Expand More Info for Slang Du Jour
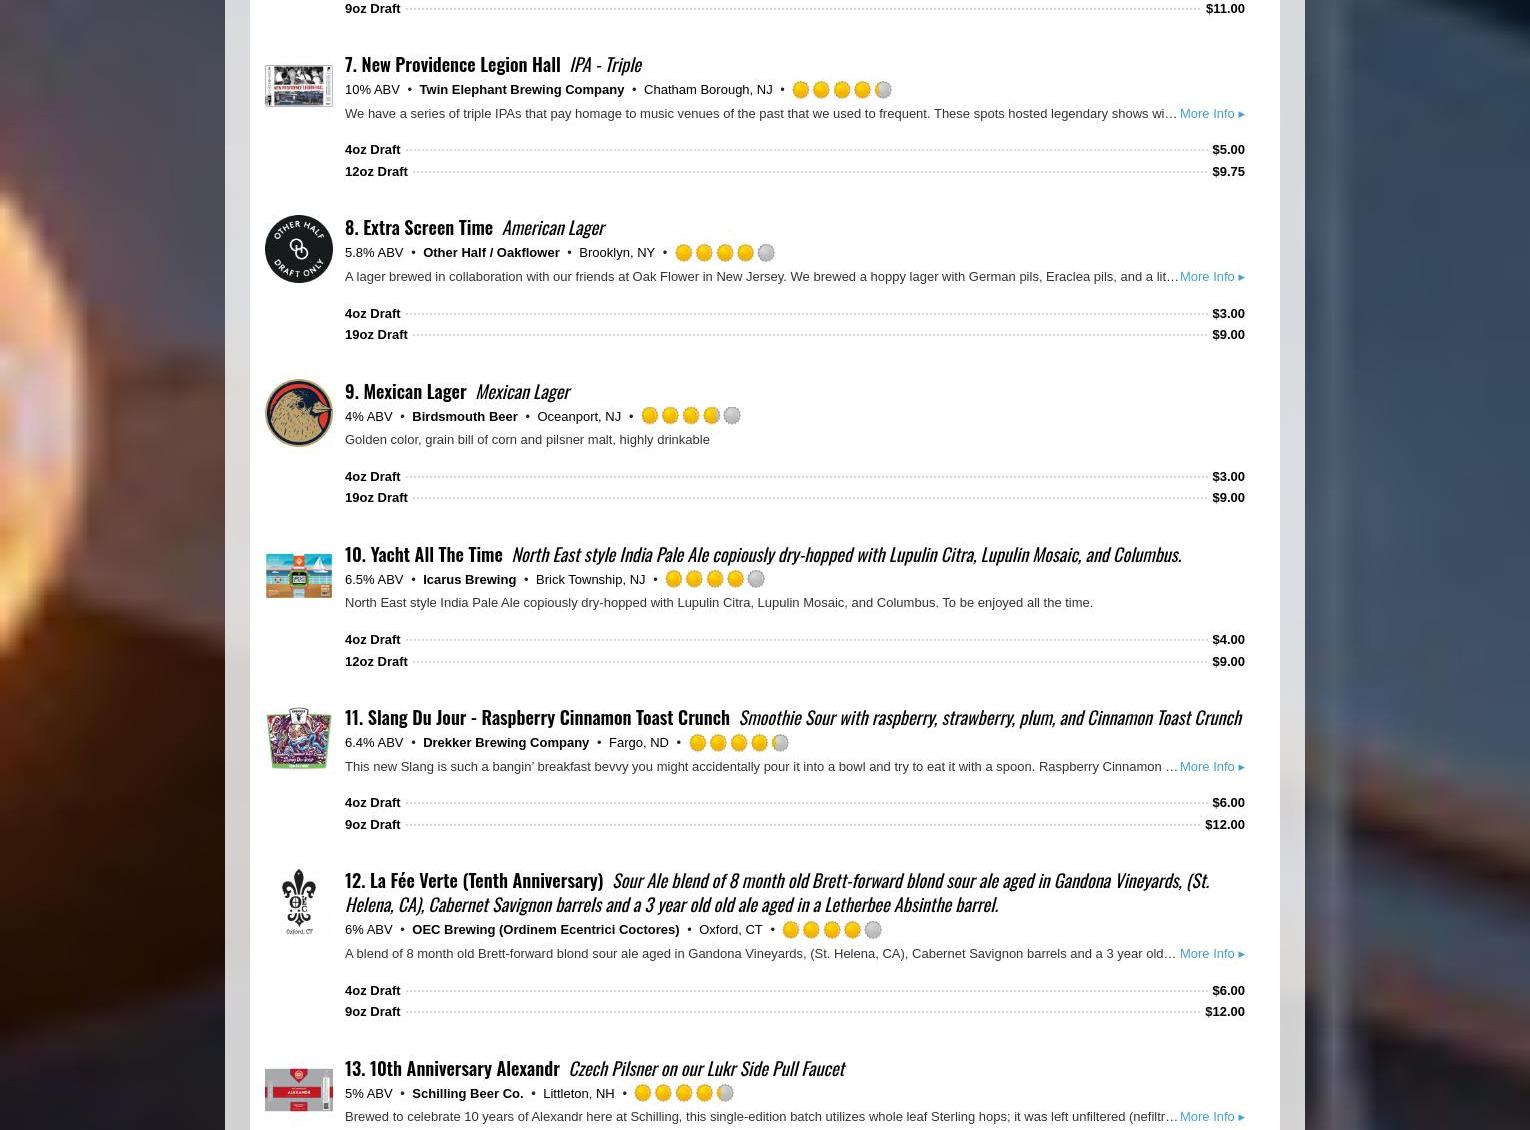This screenshot has height=1130, width=1530. tap(1212, 766)
